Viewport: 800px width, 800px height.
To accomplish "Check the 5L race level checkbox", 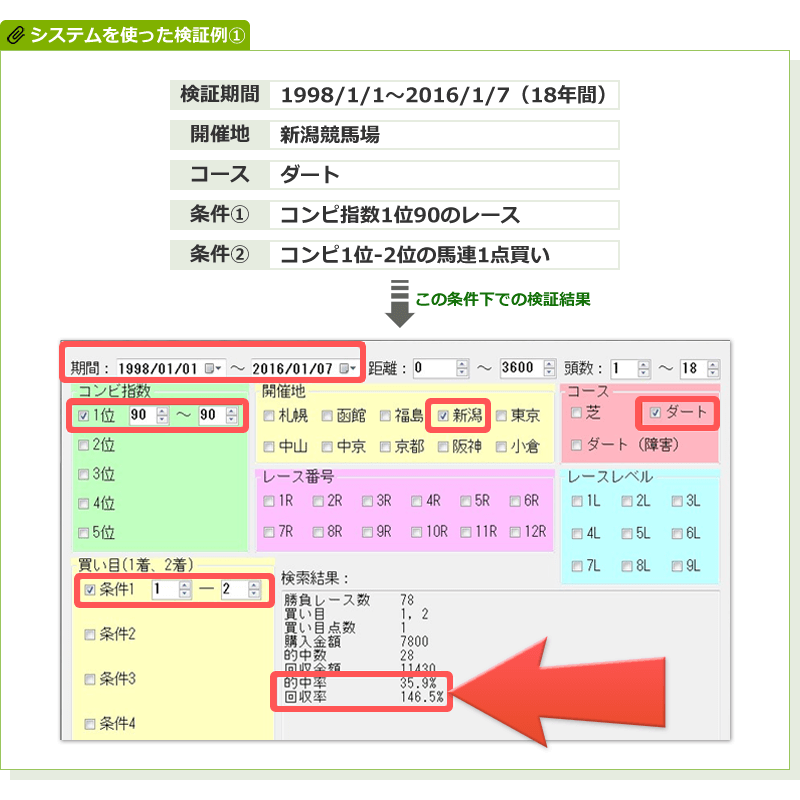I will click(x=627, y=533).
